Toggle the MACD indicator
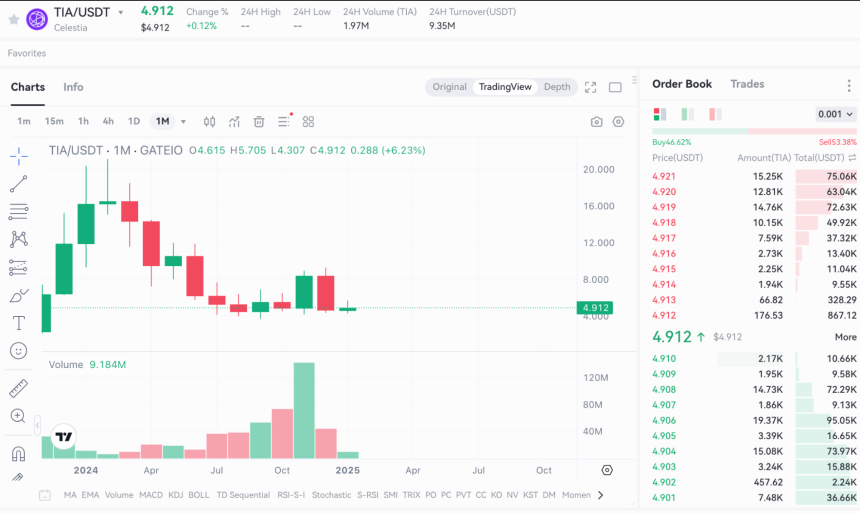This screenshot has width=860, height=514. point(151,495)
